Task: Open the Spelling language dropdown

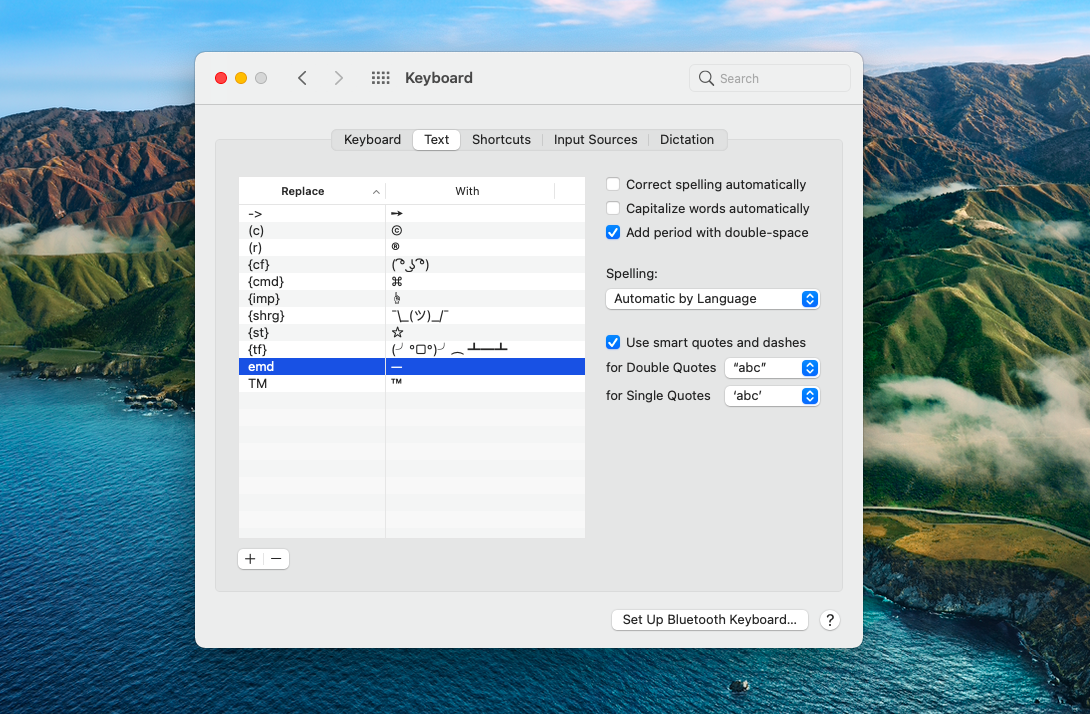Action: [x=712, y=298]
